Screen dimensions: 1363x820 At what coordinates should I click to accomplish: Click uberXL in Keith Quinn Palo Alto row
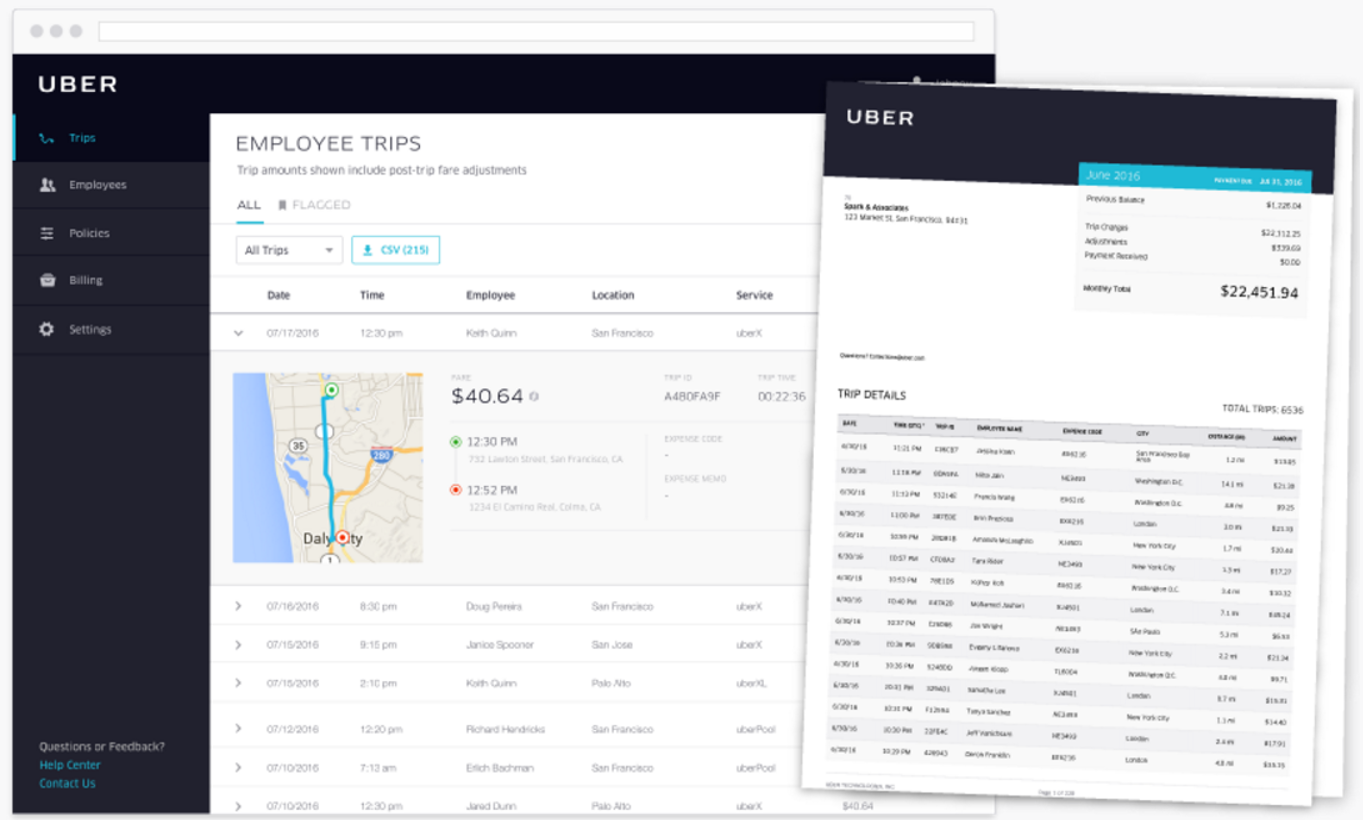point(751,683)
